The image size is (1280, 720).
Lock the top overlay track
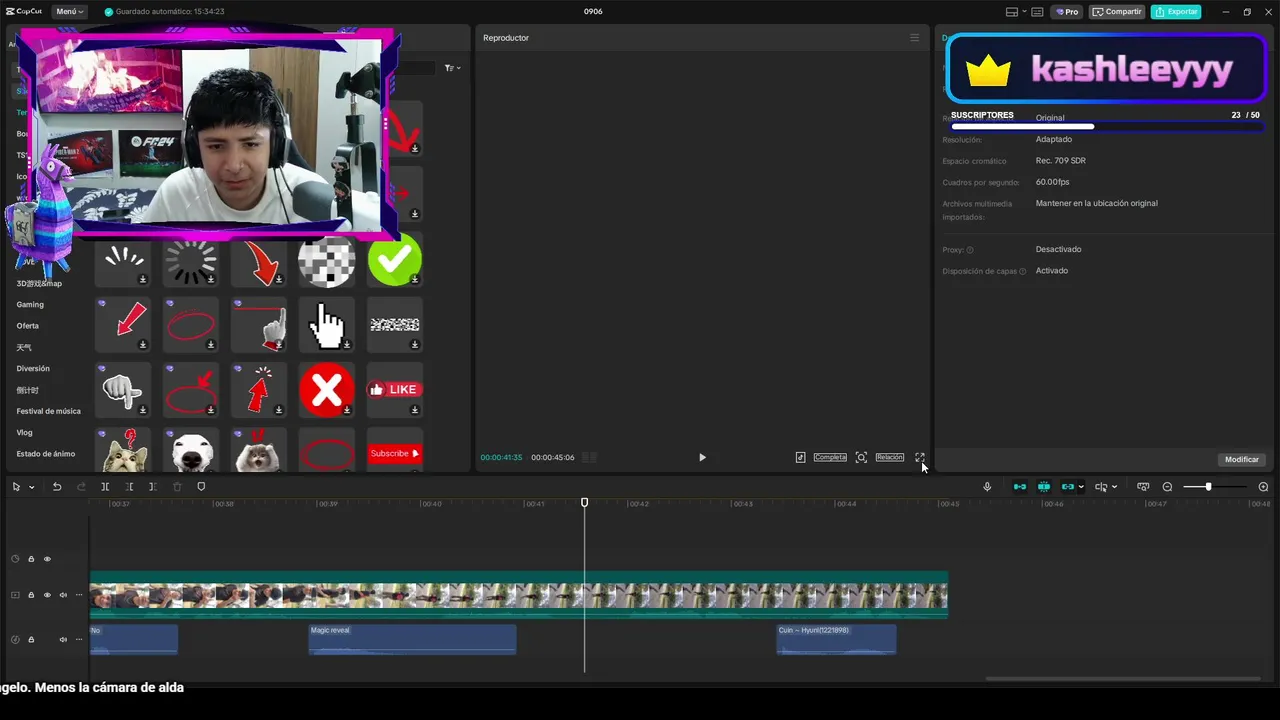[x=31, y=559]
